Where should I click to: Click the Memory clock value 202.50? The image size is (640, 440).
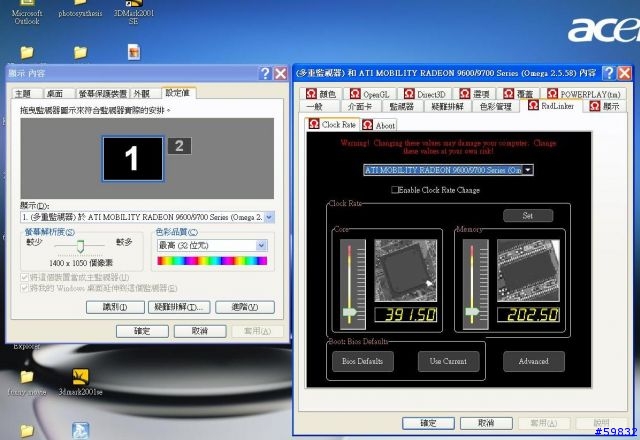[x=528, y=315]
